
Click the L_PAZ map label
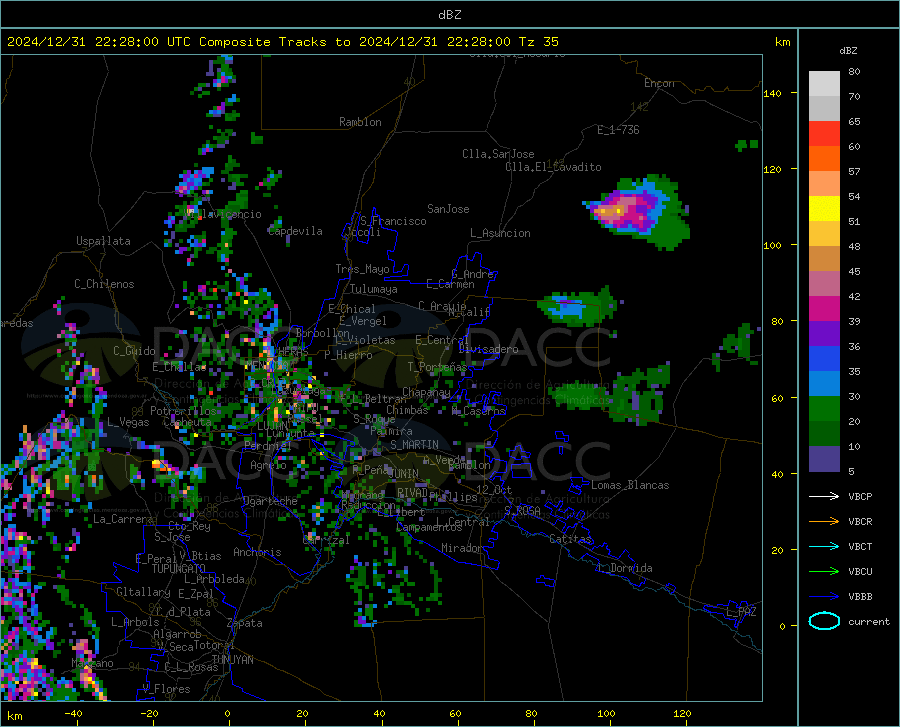741,612
